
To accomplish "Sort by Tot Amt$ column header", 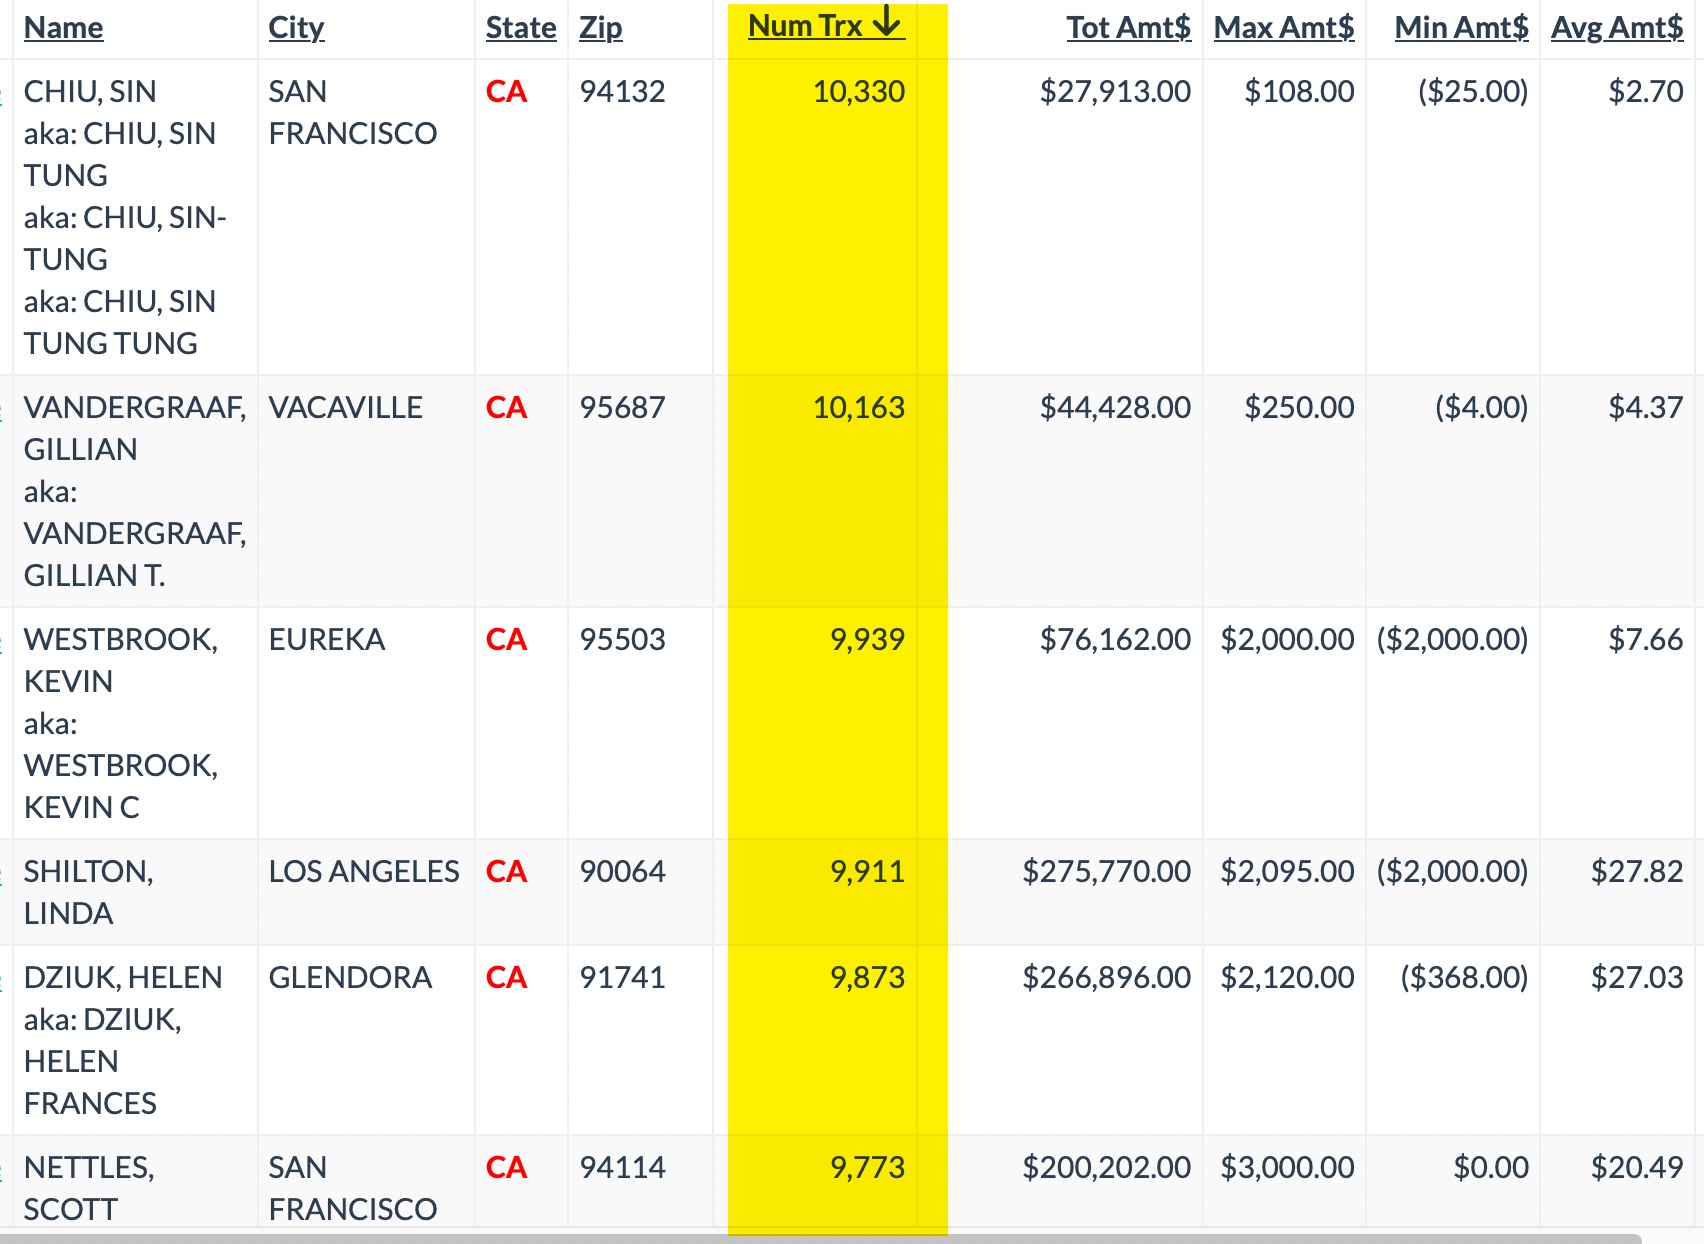I will [1128, 28].
